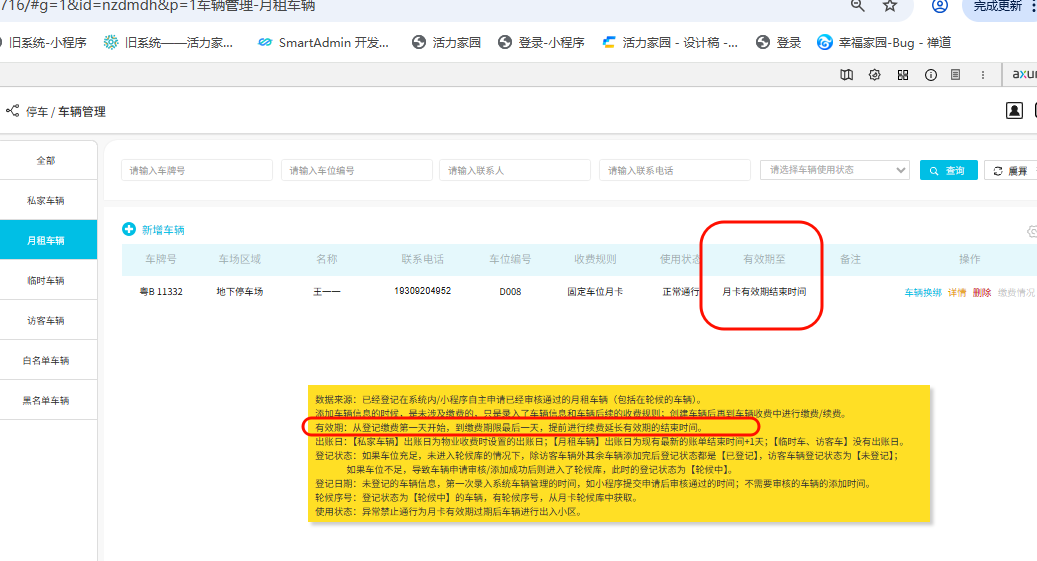
Task: Focus the 请输入联系电话 input field
Action: pos(675,170)
